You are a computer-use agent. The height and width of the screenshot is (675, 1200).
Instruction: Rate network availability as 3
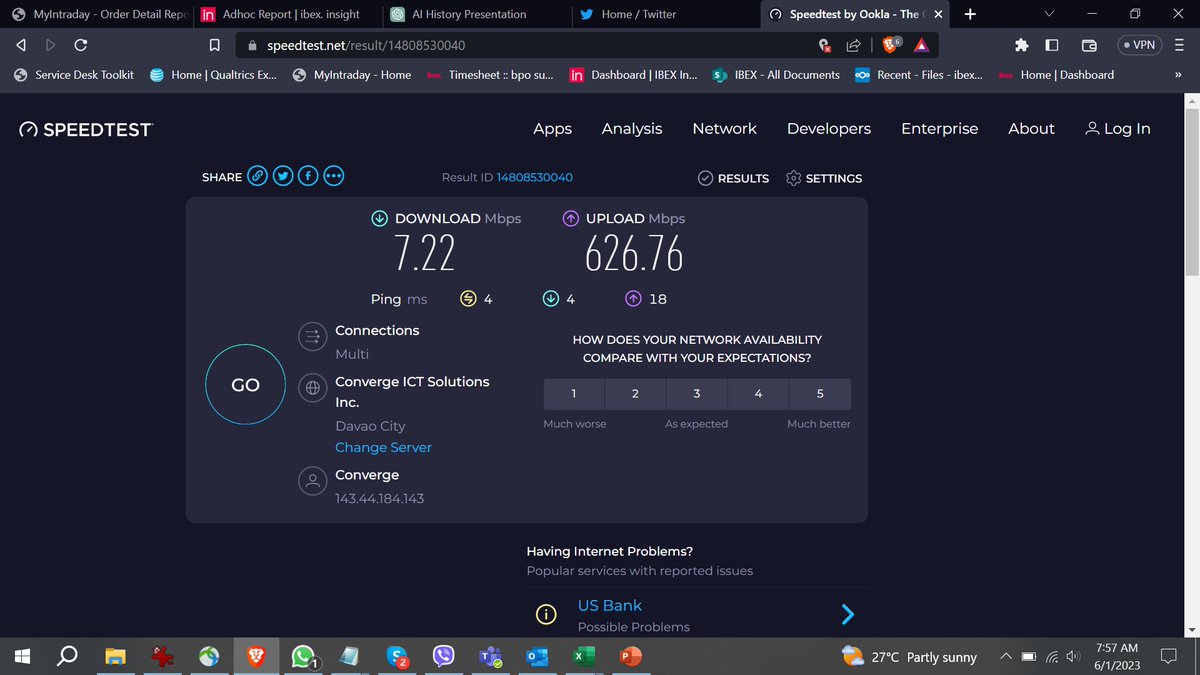[x=697, y=394]
